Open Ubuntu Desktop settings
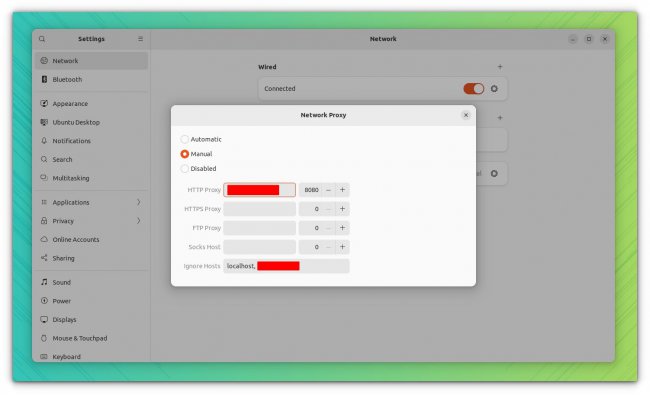 pos(91,122)
